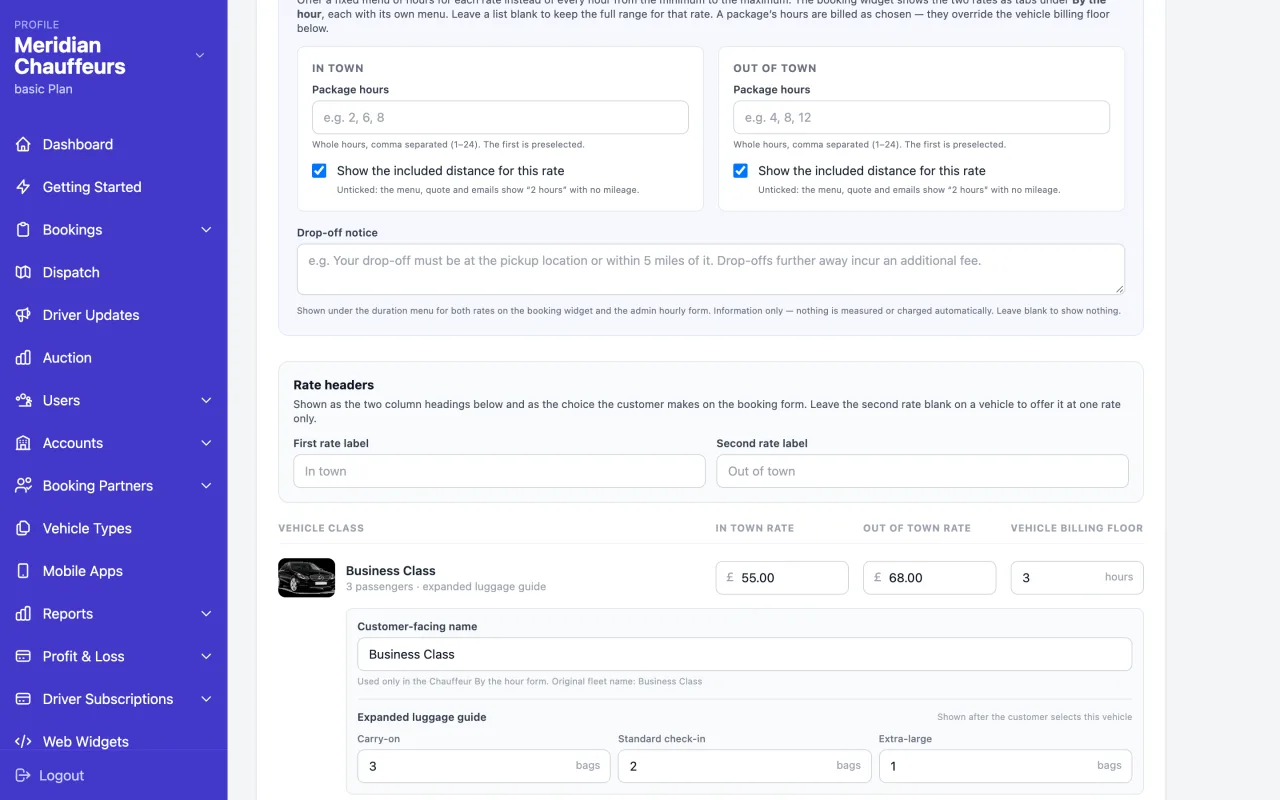
Task: Click the Accounts building icon
Action: [x=23, y=443]
